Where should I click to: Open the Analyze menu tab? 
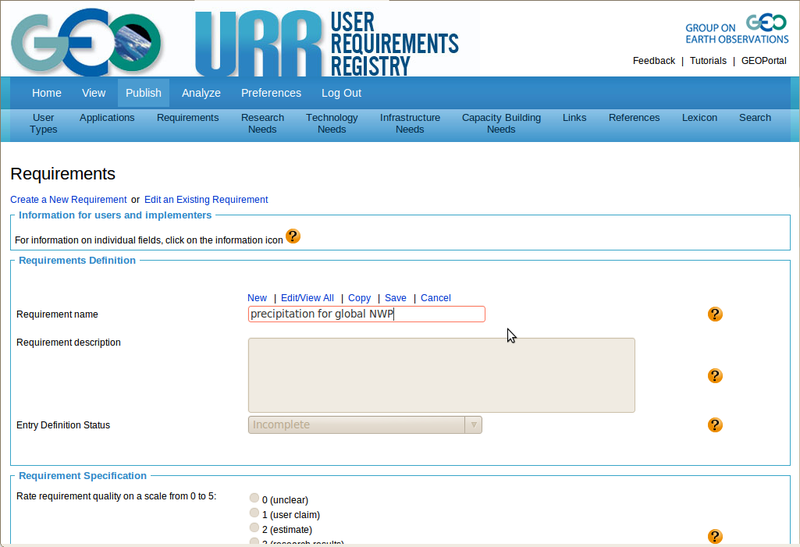pos(201,93)
